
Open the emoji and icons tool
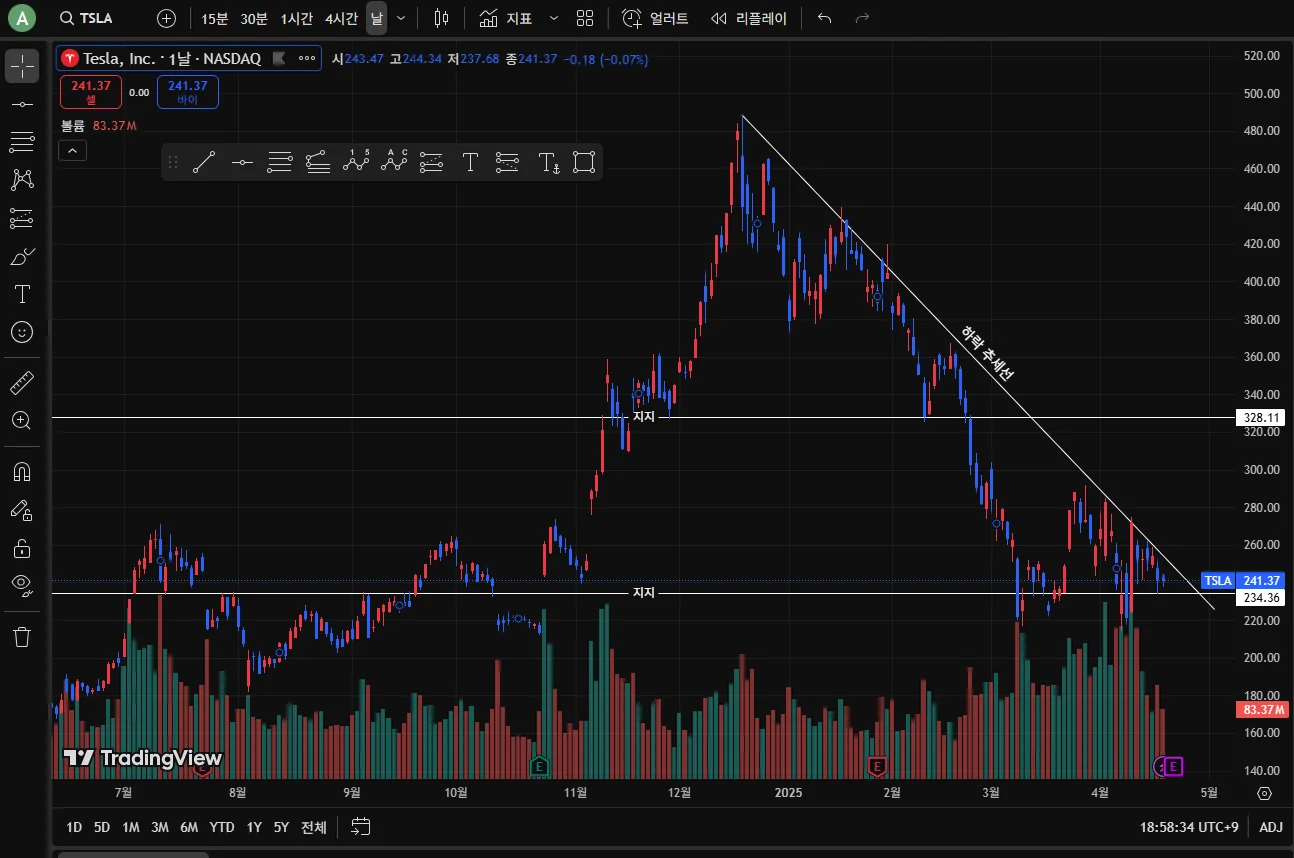22,332
